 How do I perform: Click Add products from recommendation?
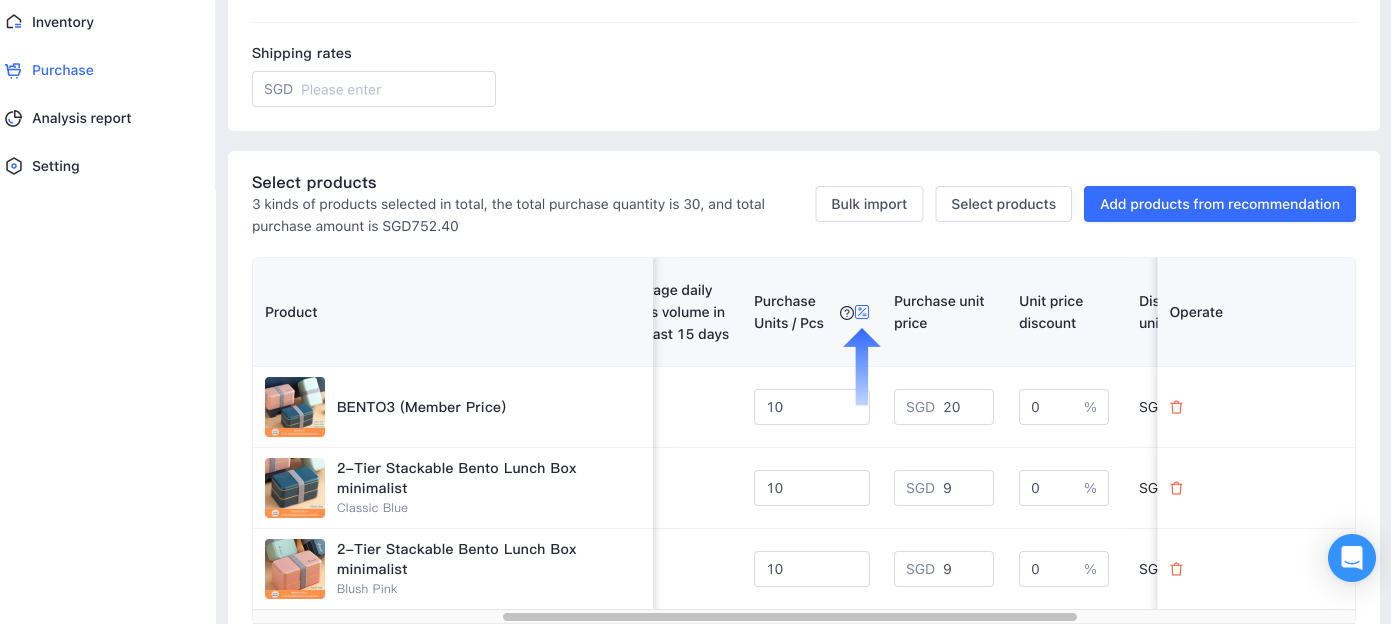[1219, 204]
